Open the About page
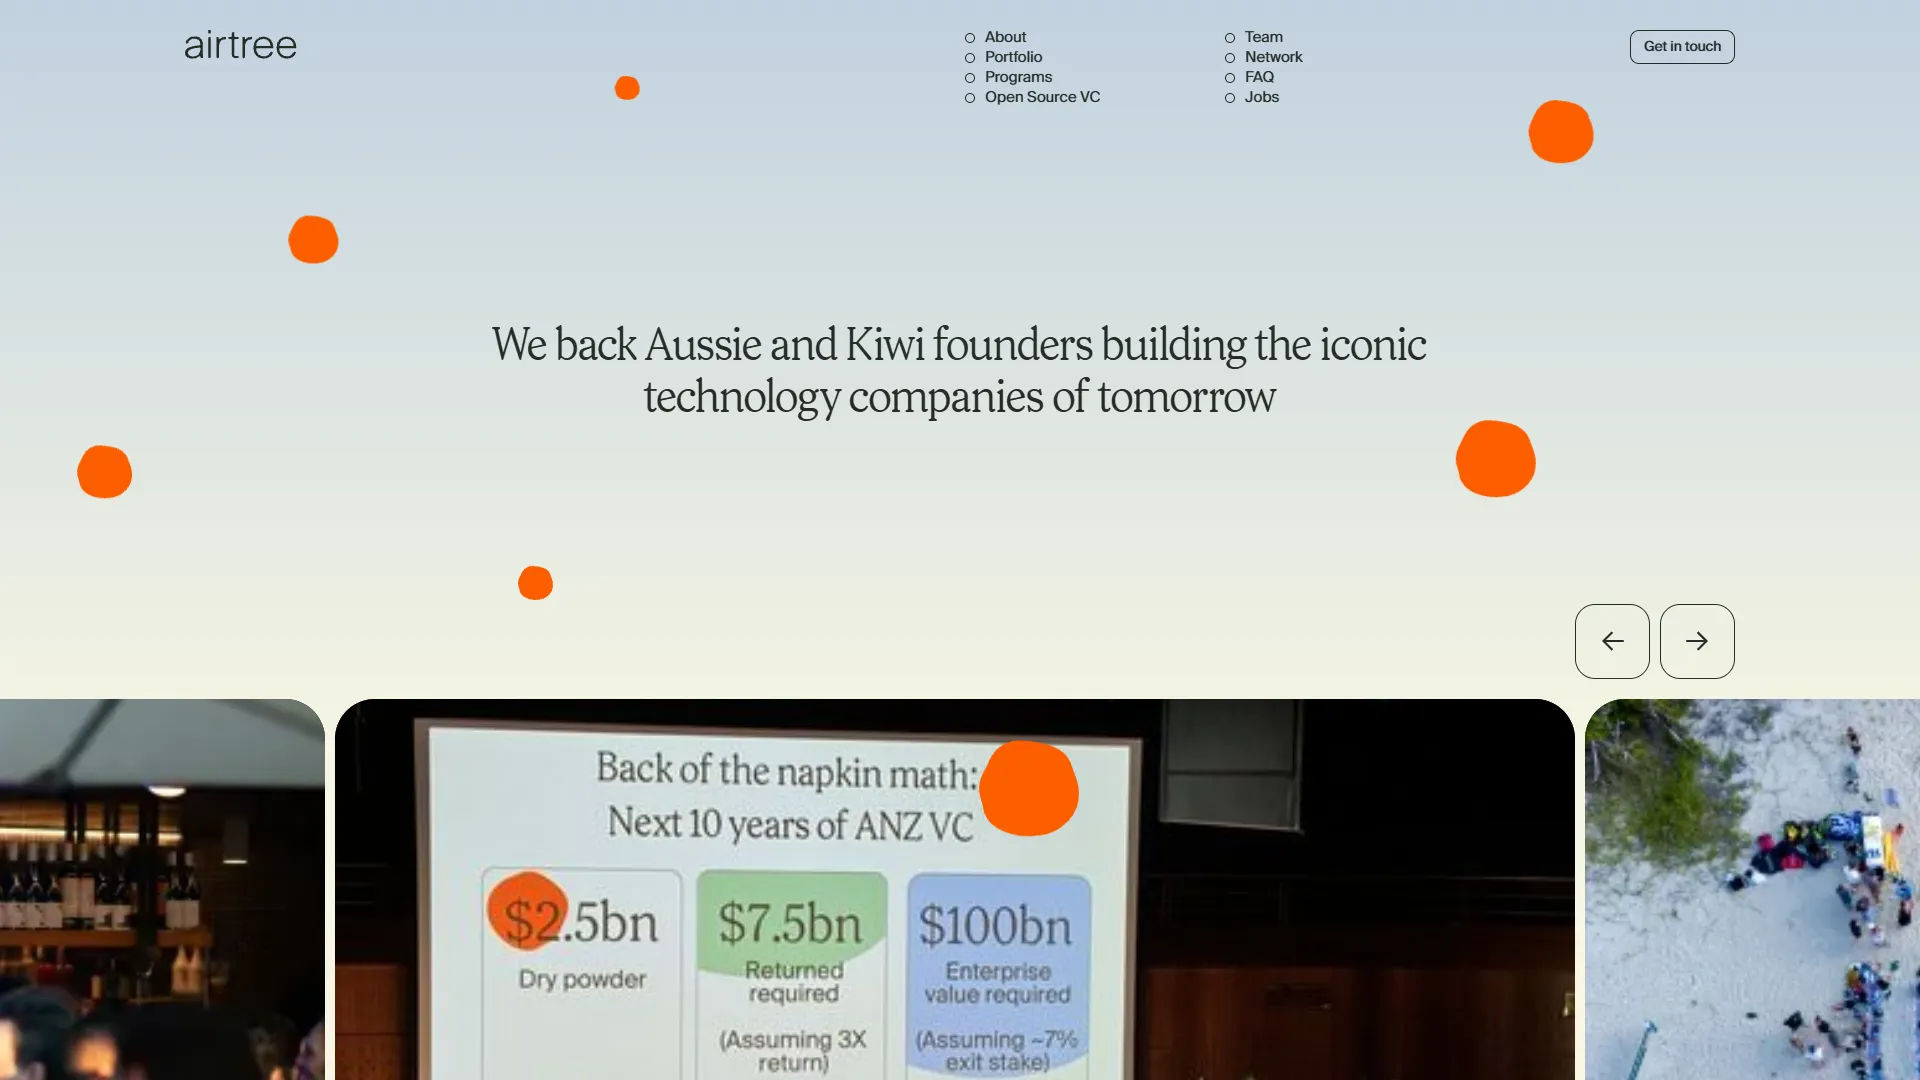 1005,37
